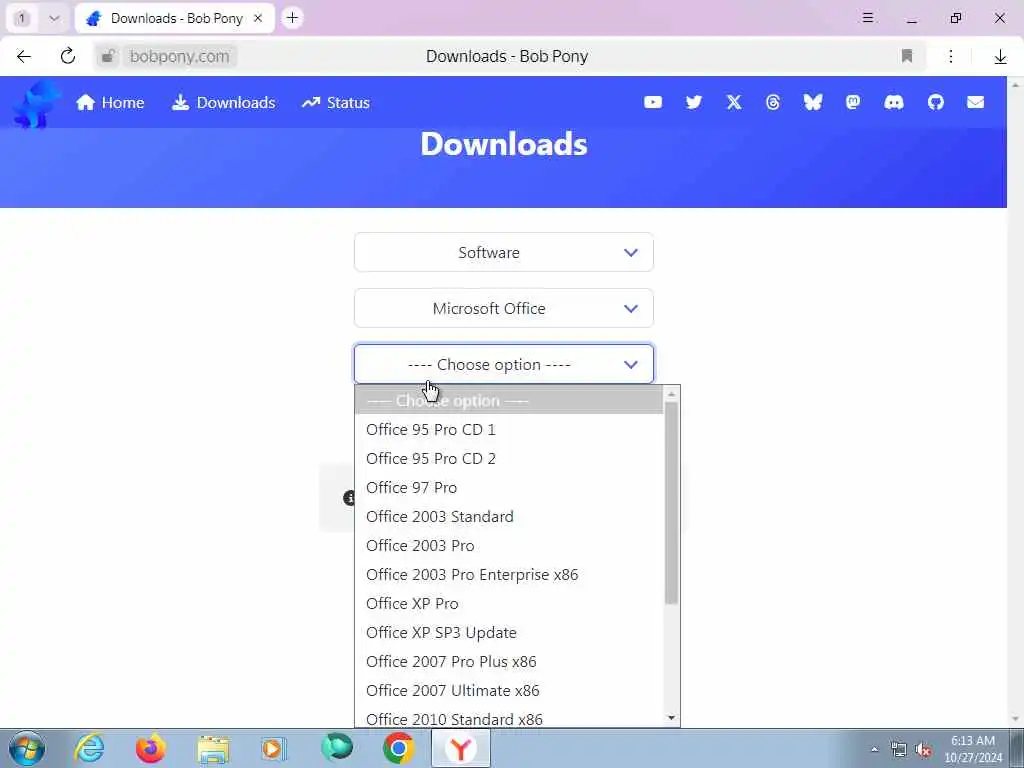The width and height of the screenshot is (1024, 768).
Task: Click the muted volume tray icon
Action: point(923,749)
